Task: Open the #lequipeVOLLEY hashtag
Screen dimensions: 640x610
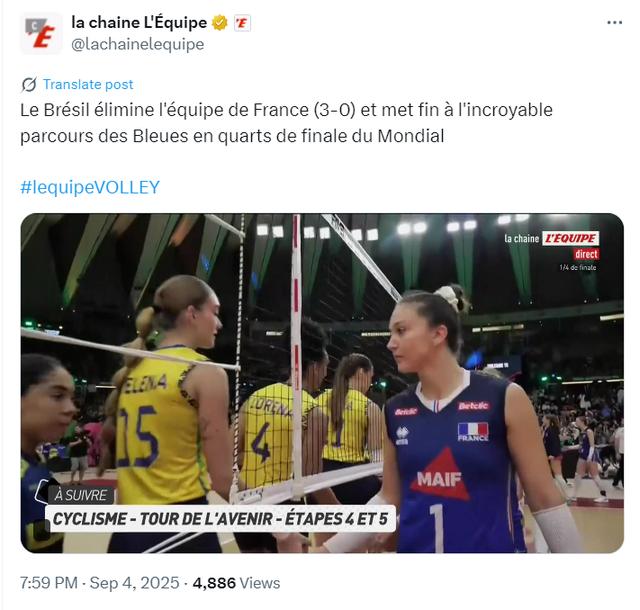Action: [90, 187]
